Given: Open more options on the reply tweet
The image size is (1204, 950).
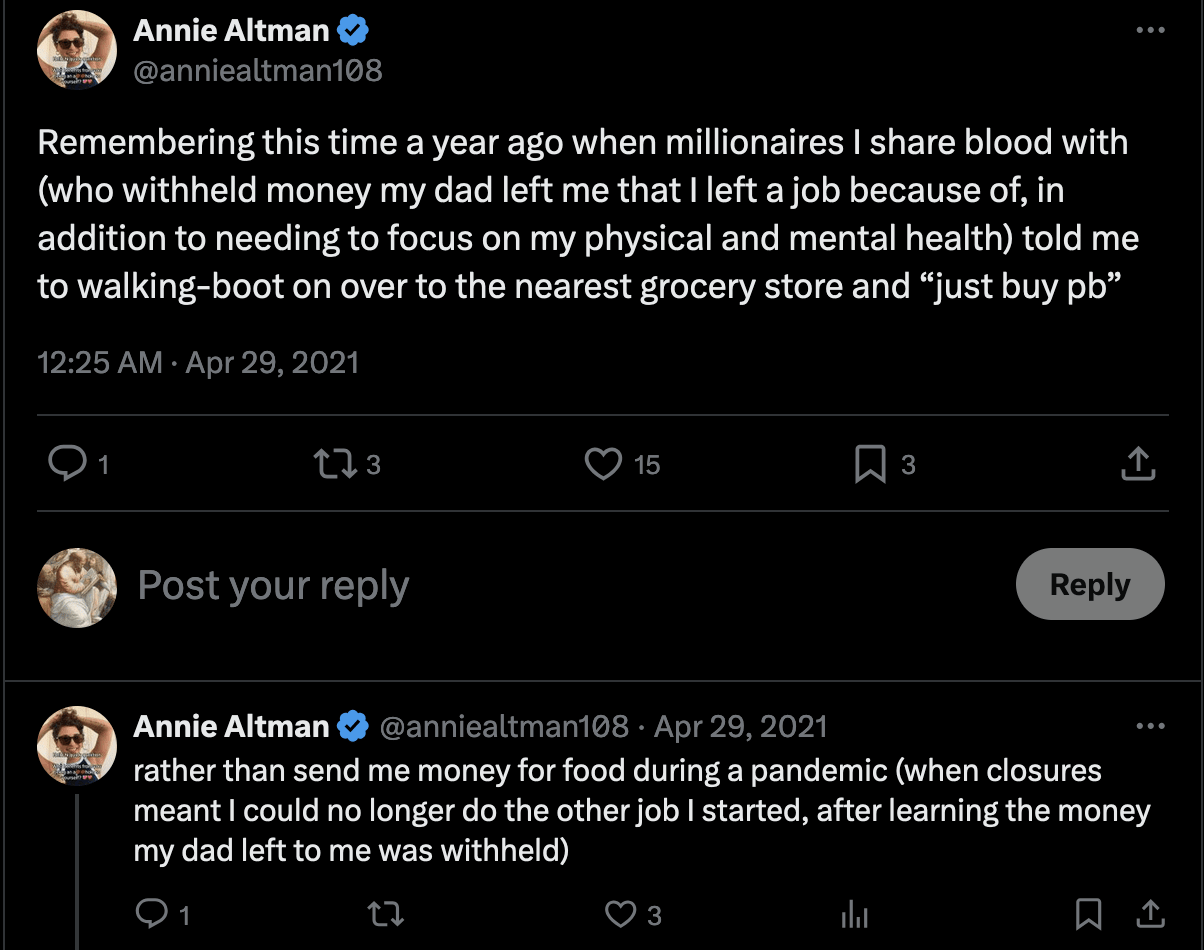Looking at the screenshot, I should [1151, 726].
